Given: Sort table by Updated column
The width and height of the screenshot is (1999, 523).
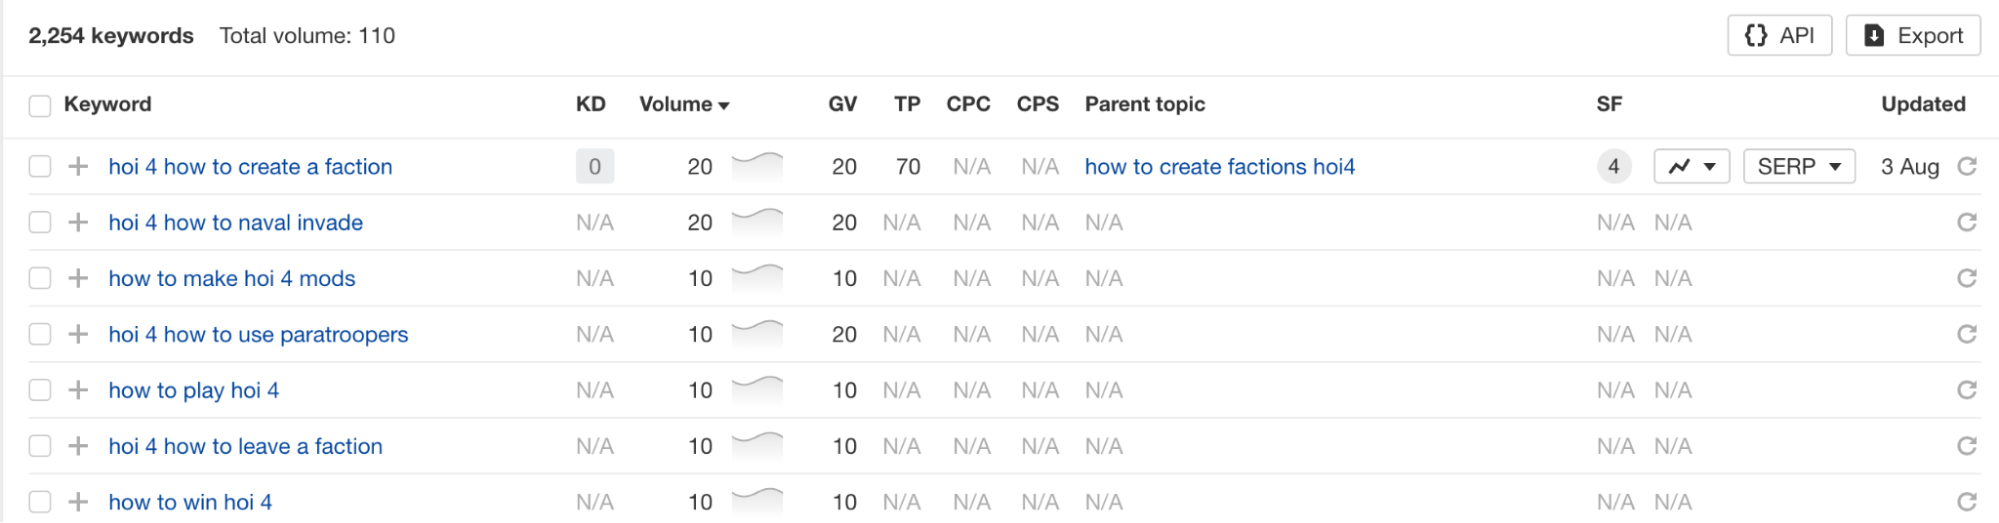Looking at the screenshot, I should 1923,104.
